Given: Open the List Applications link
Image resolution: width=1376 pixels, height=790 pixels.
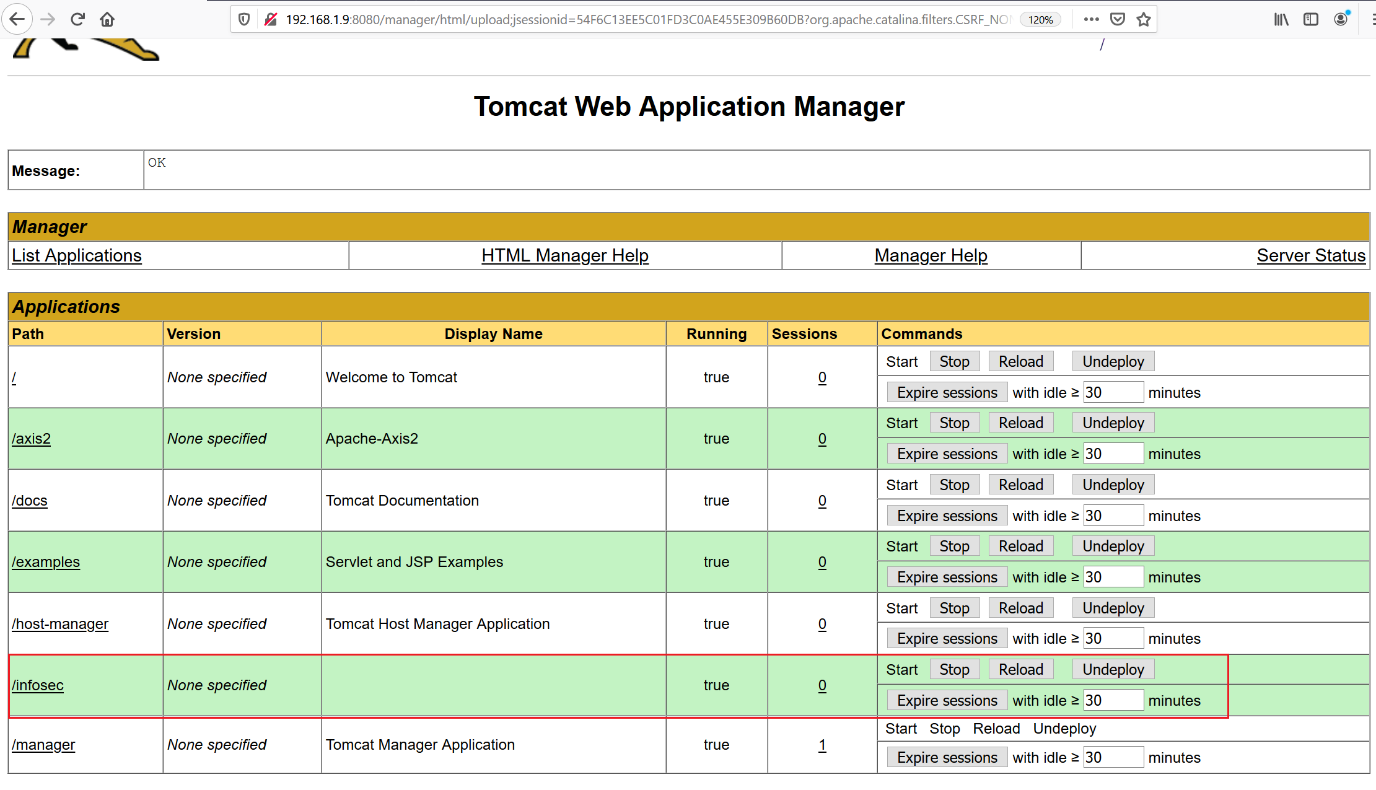Looking at the screenshot, I should click(77, 256).
